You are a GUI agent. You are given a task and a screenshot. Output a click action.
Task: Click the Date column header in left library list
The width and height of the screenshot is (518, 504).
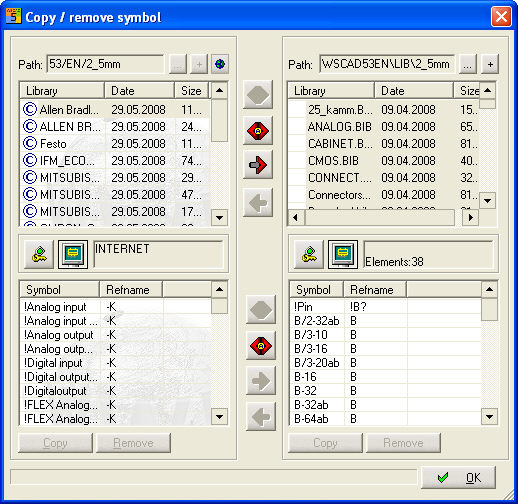tap(139, 91)
